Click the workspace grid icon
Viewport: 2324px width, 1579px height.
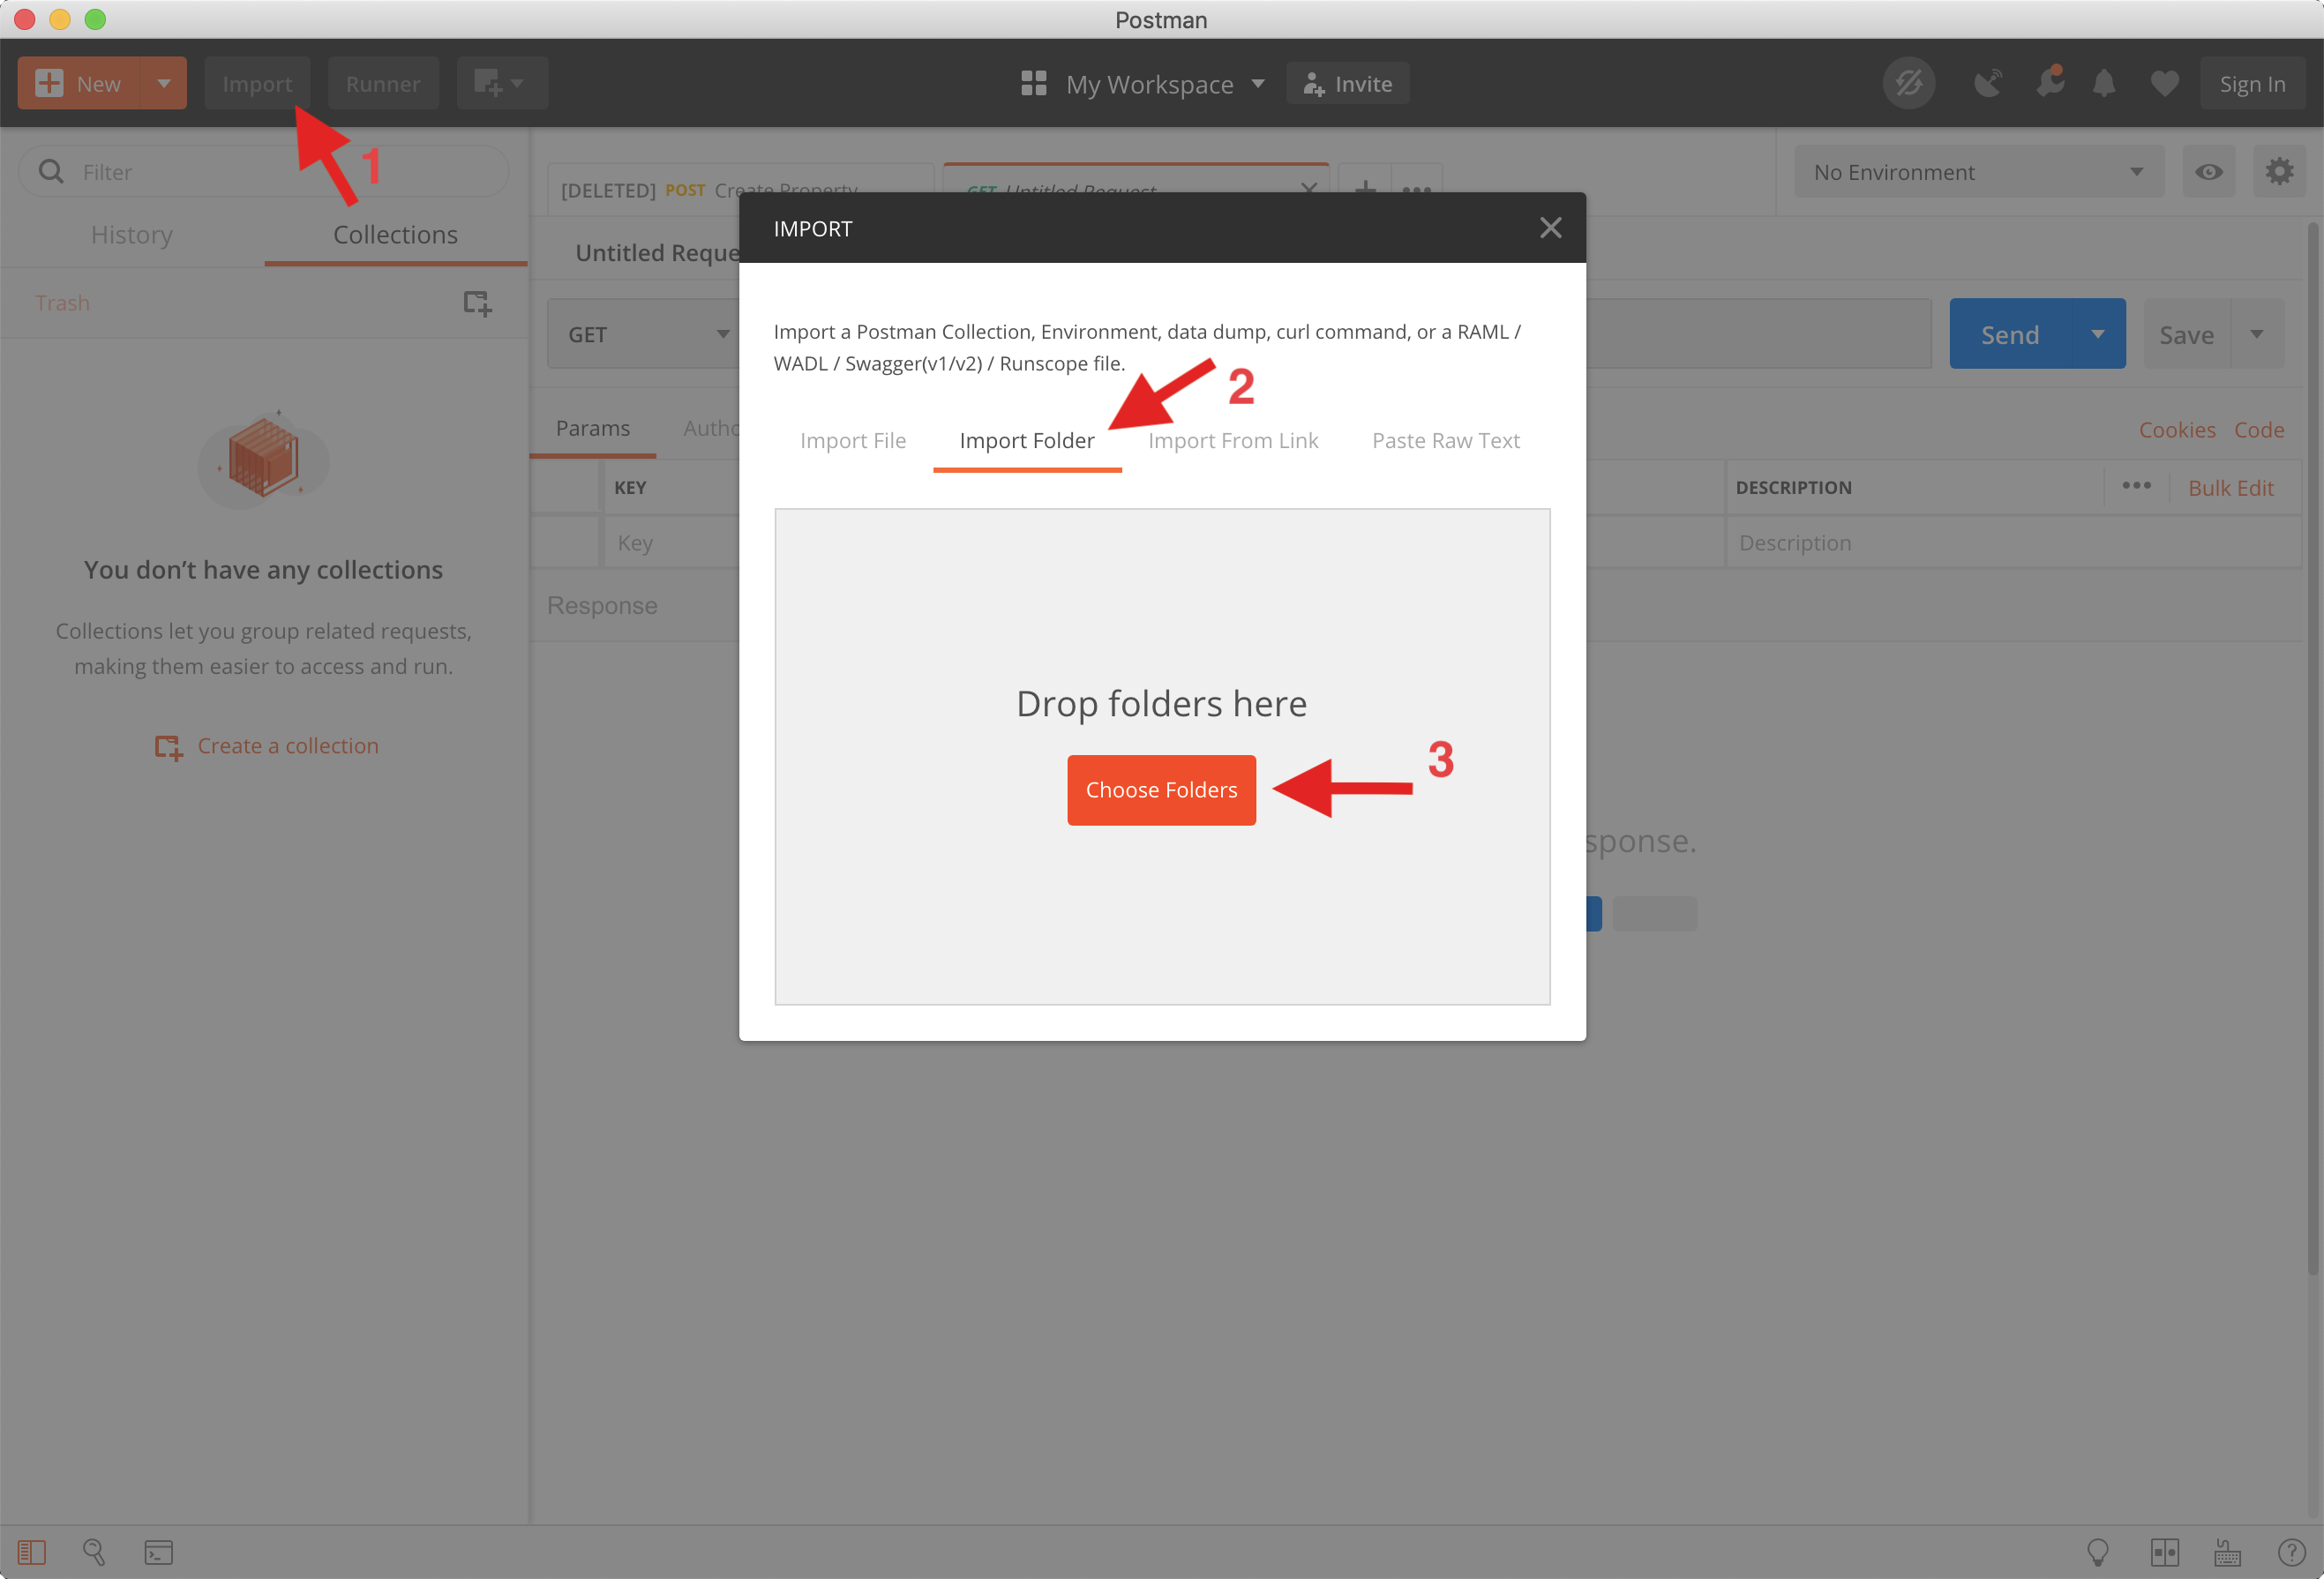pos(1033,83)
